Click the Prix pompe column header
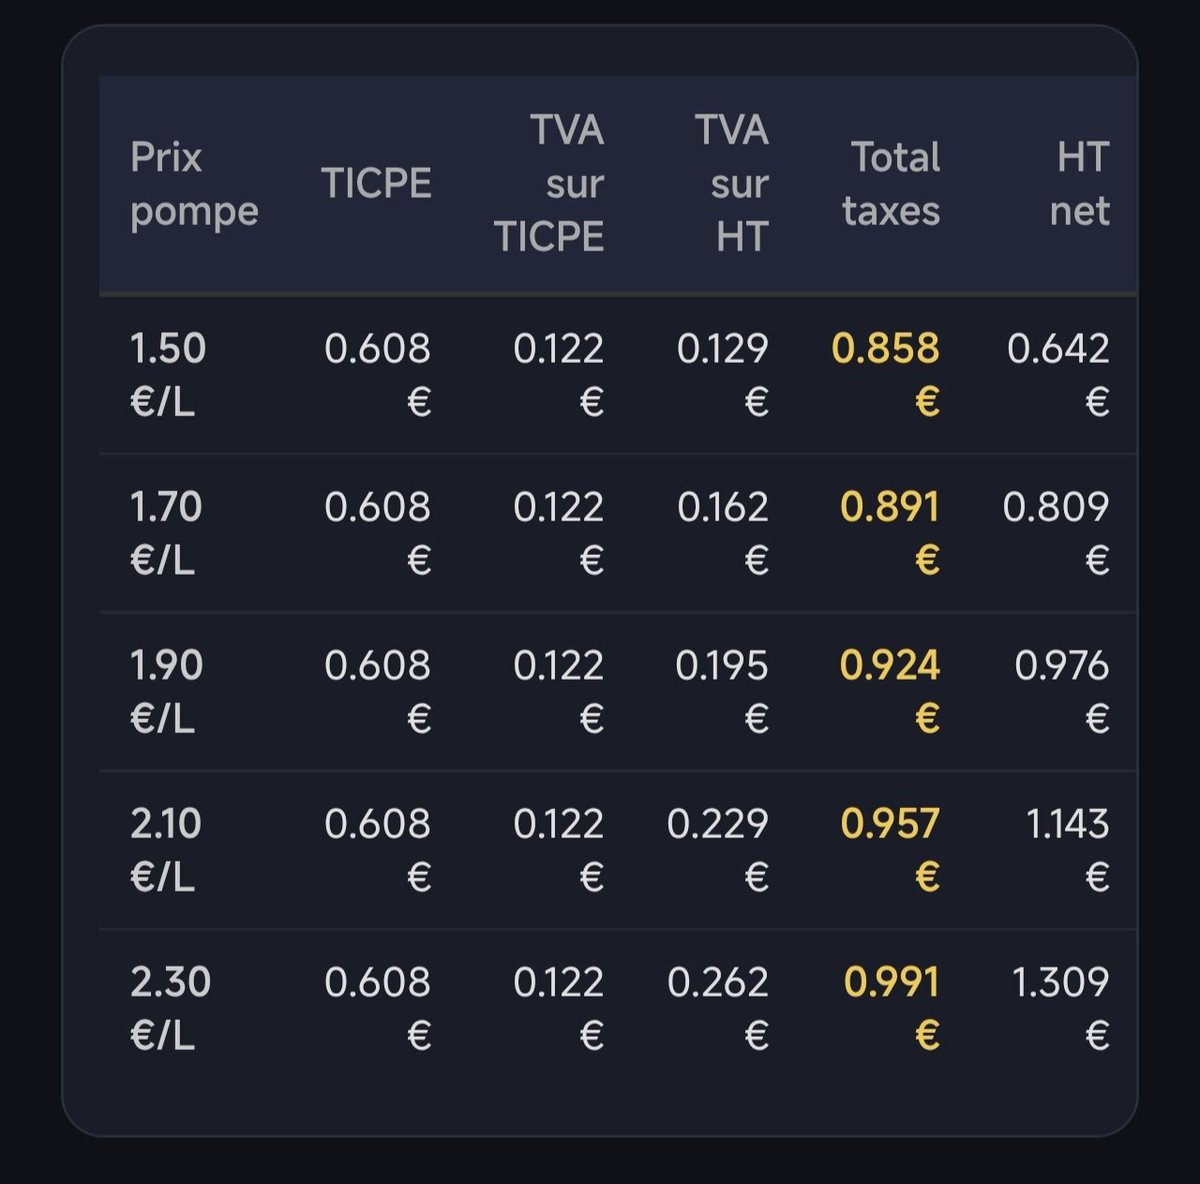The image size is (1200, 1184). (x=194, y=184)
